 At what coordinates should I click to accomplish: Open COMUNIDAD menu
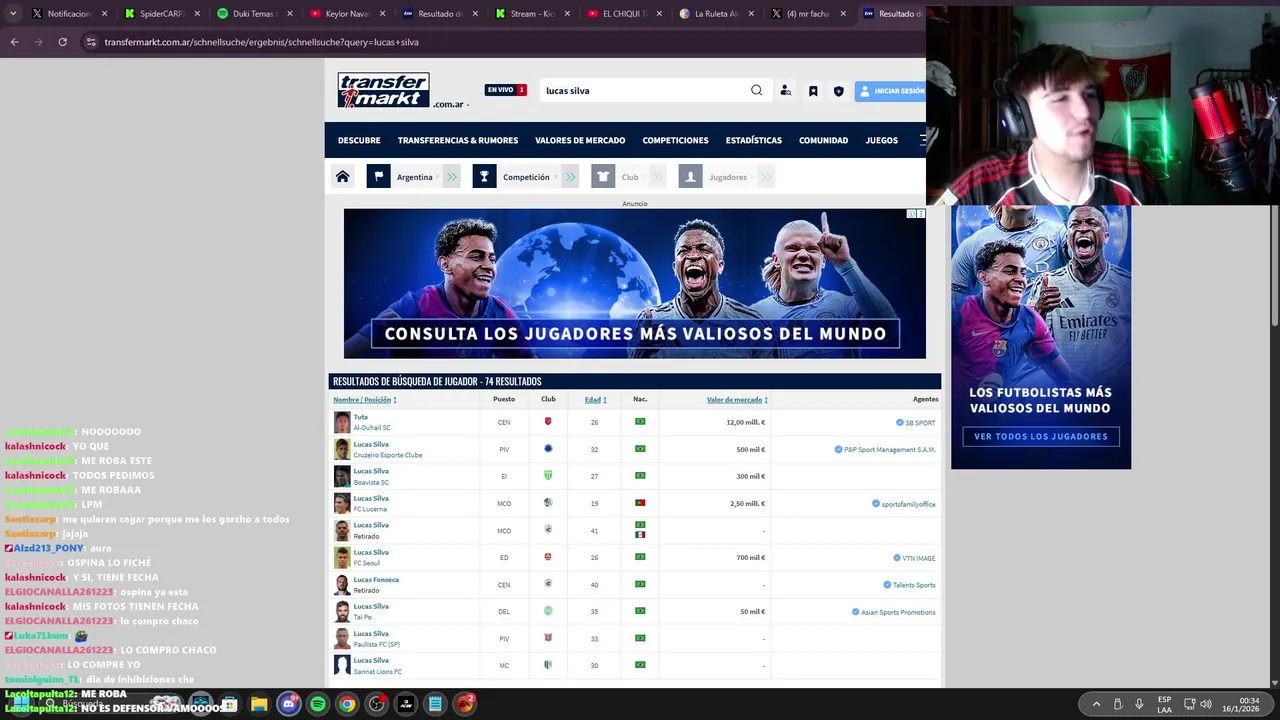[823, 140]
